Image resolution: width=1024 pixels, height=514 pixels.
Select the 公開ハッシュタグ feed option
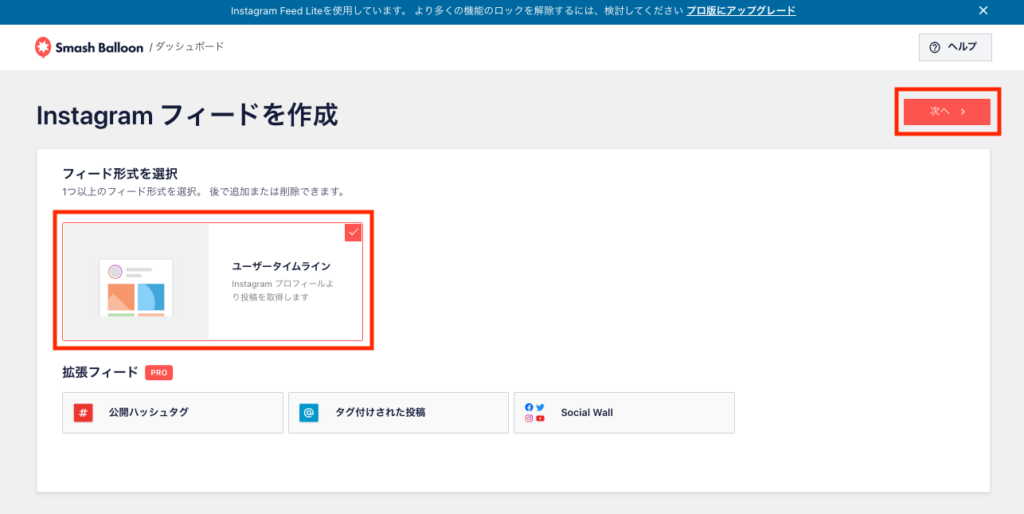(x=172, y=413)
